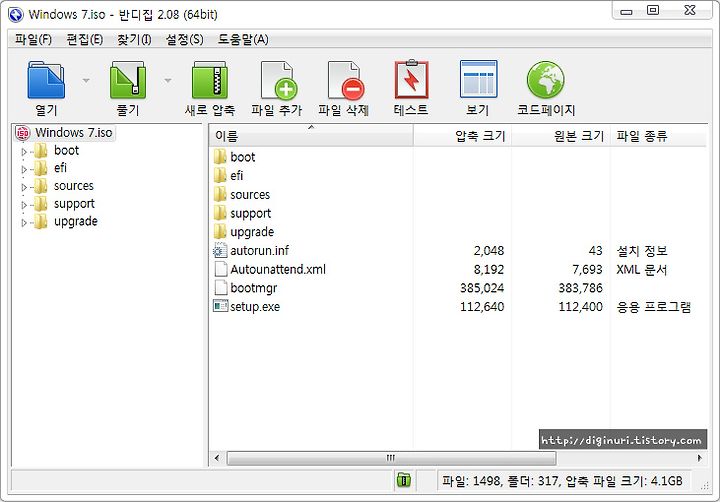Click the 응용 프로그램 file type cell
This screenshot has width=720, height=502.
653,307
